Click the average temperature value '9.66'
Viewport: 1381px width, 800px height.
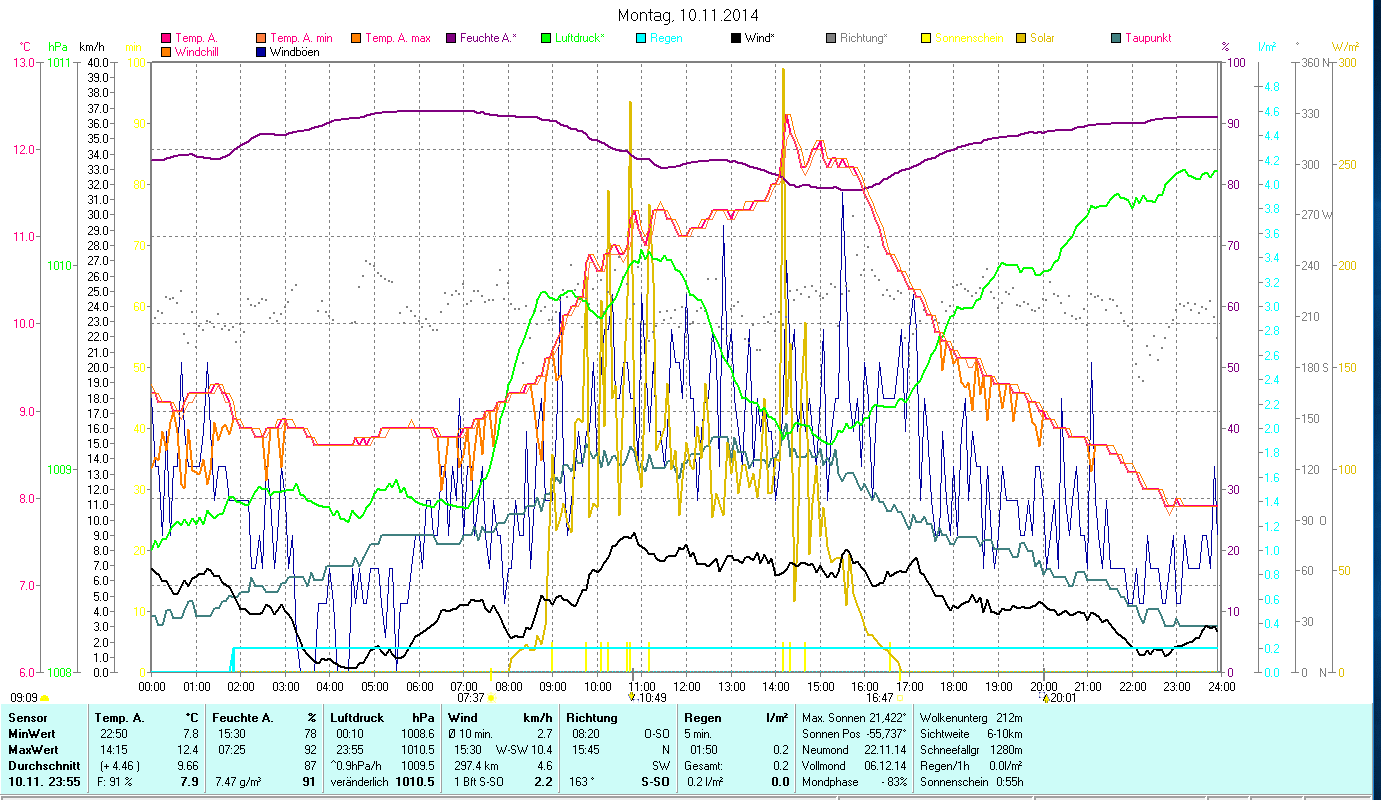[186, 766]
